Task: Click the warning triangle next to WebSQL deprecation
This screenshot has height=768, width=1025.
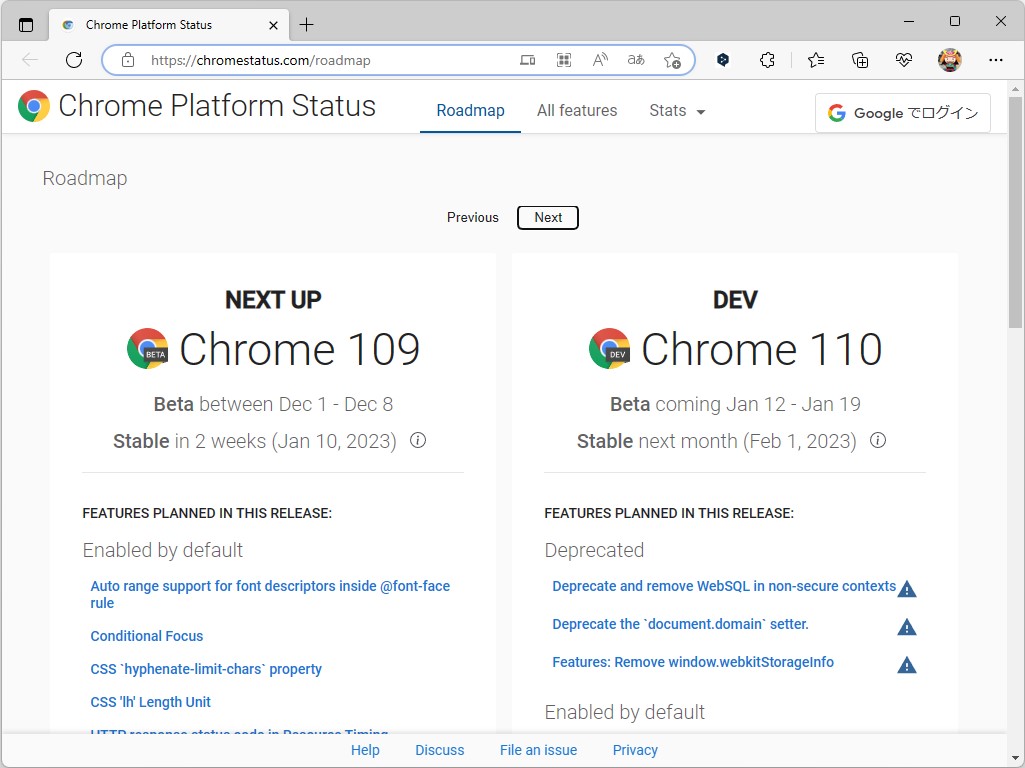Action: (x=907, y=589)
